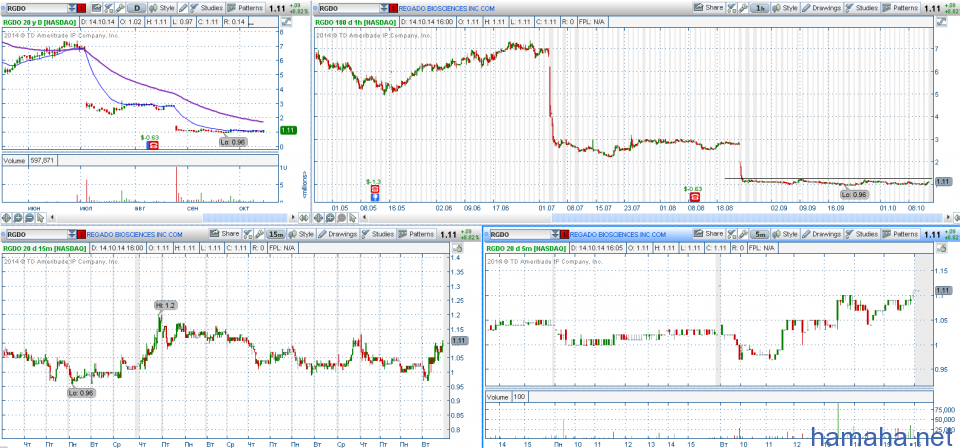Open quick-edit tools icon in 5m chart
This screenshot has width=960, height=448.
point(732,234)
